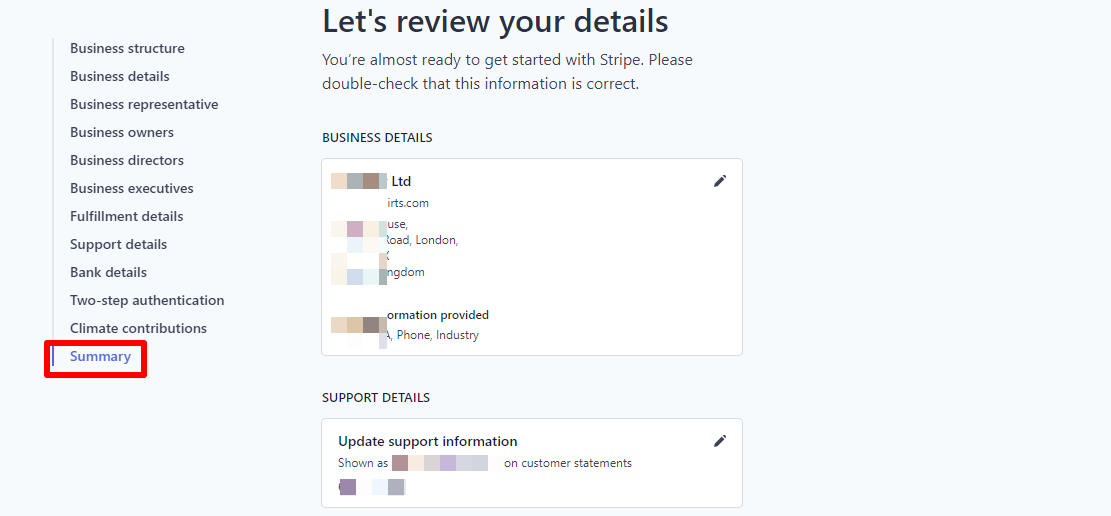Go to Business details in sidebar

click(120, 76)
